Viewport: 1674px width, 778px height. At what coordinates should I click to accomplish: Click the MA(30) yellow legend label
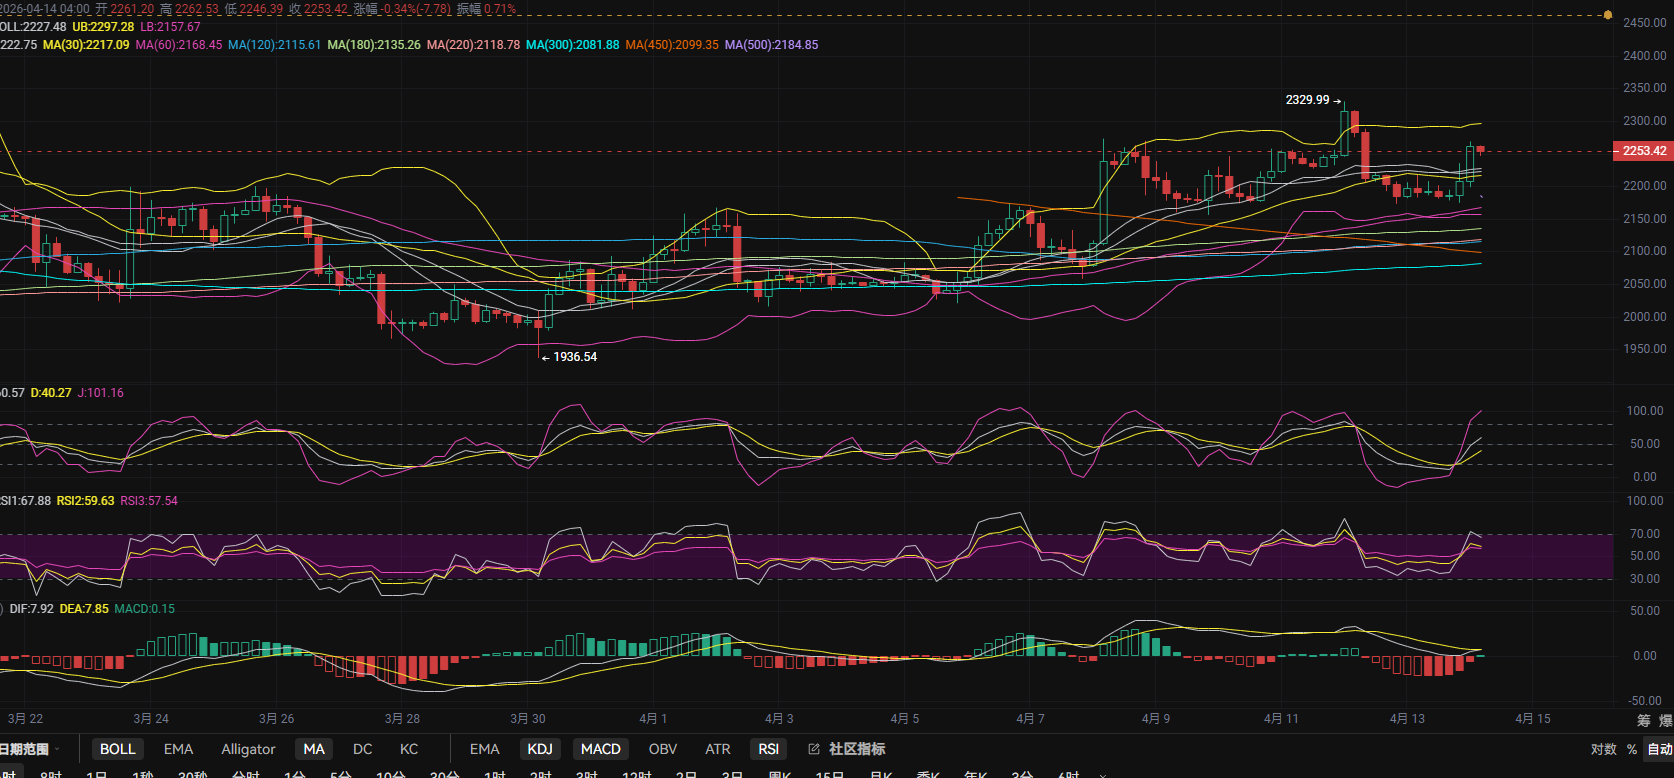[x=86, y=45]
